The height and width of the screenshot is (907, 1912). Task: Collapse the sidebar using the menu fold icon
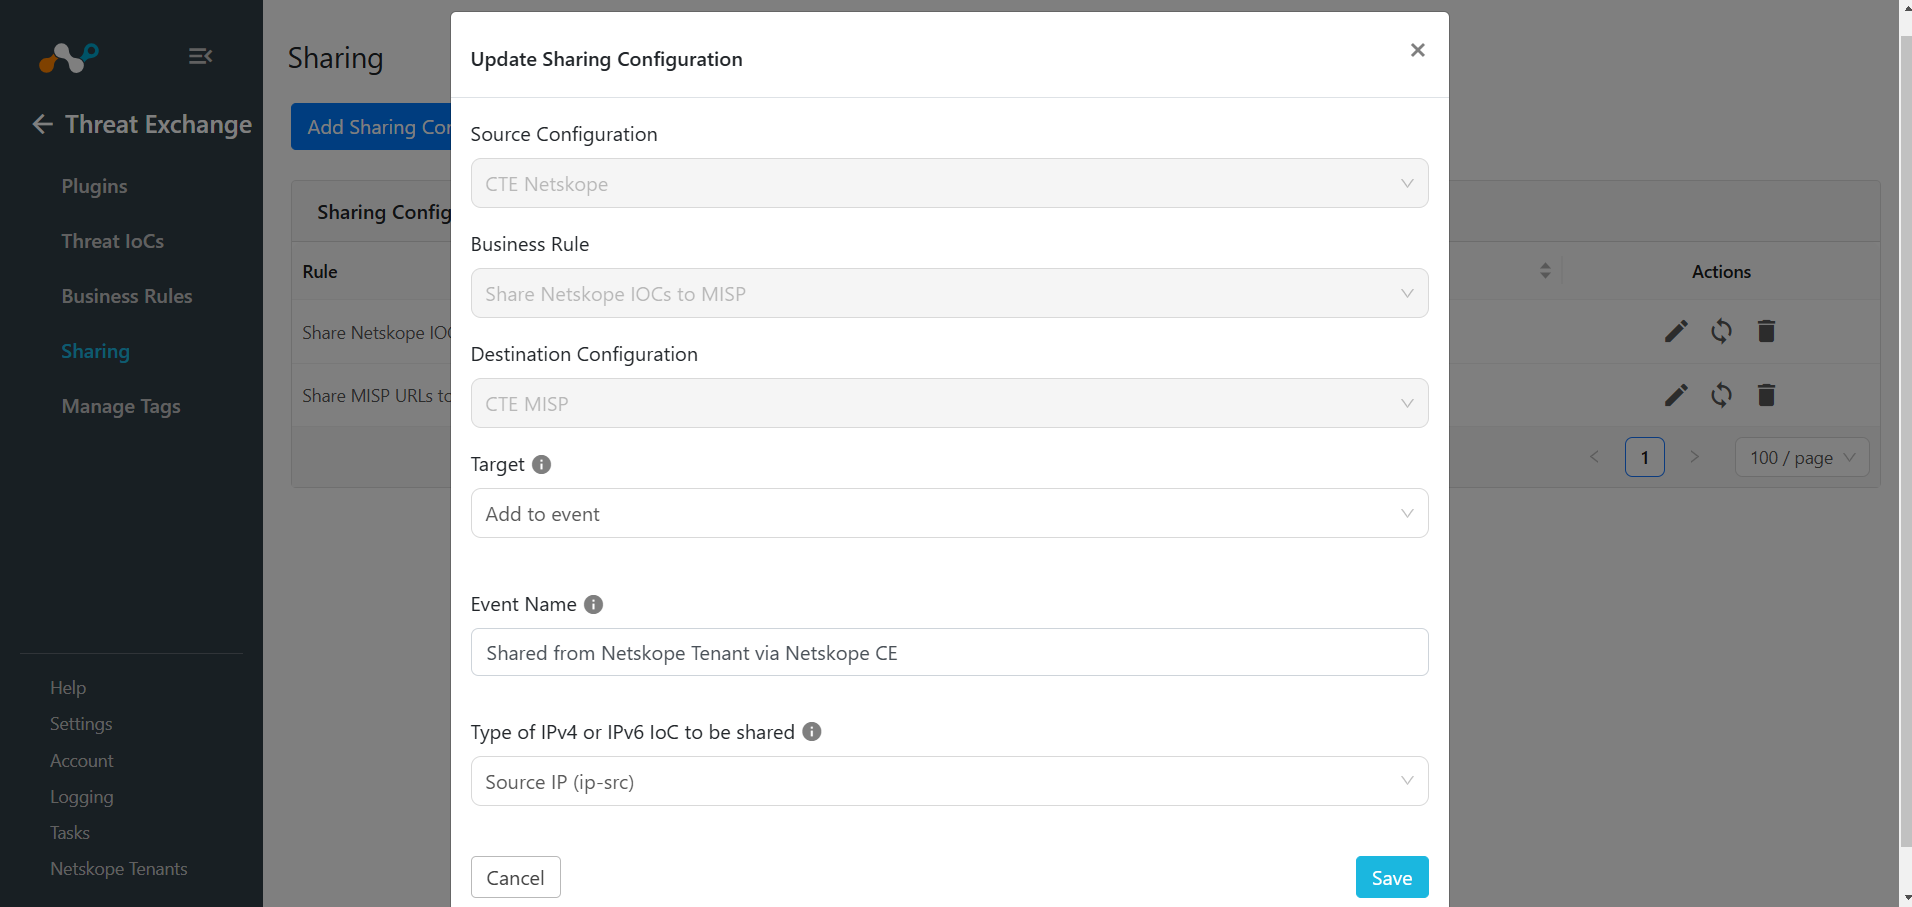point(200,56)
